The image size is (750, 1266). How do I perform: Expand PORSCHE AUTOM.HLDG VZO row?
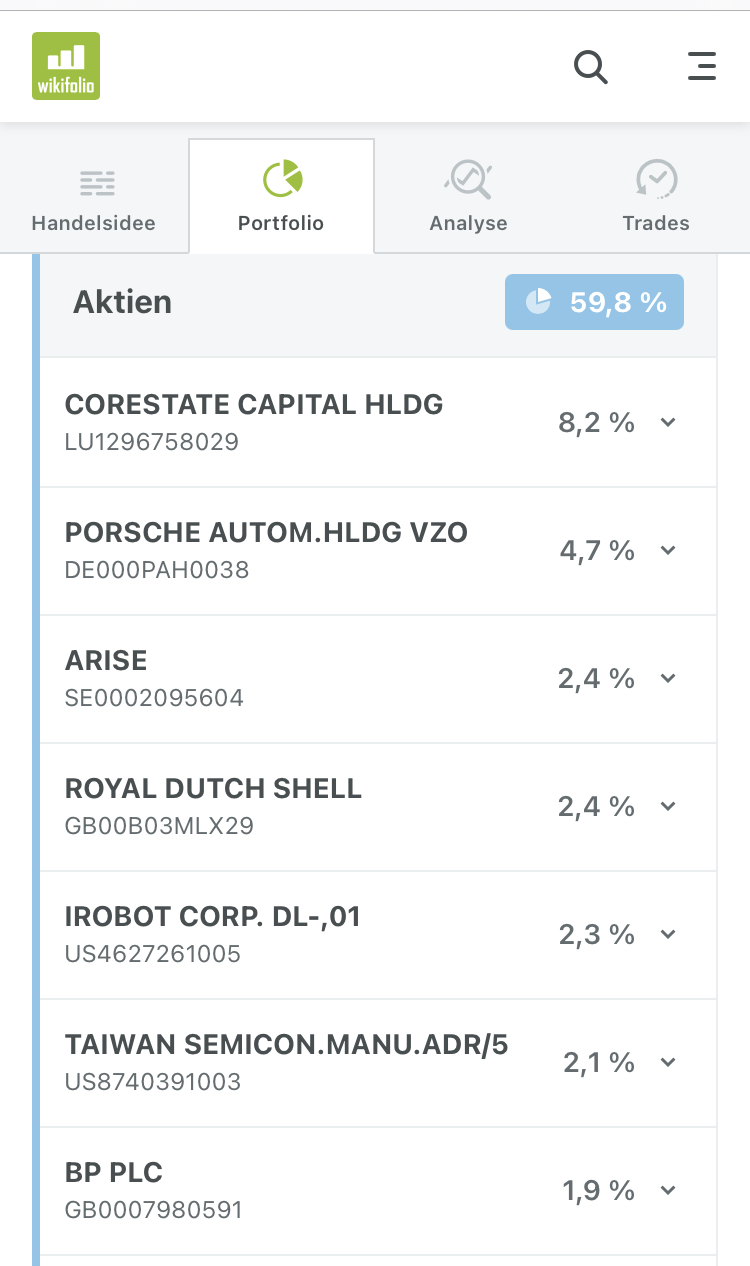pos(667,550)
